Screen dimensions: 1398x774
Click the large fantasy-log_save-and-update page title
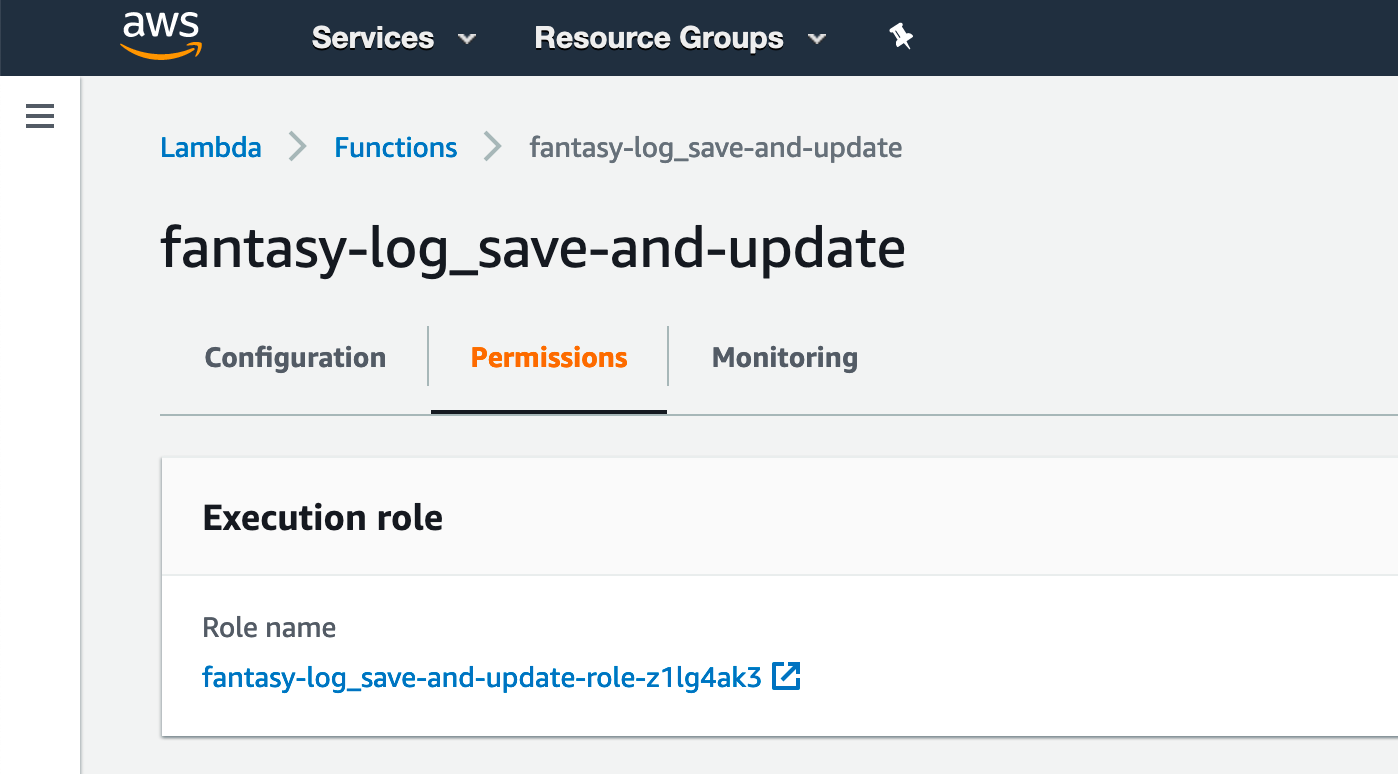(x=533, y=248)
